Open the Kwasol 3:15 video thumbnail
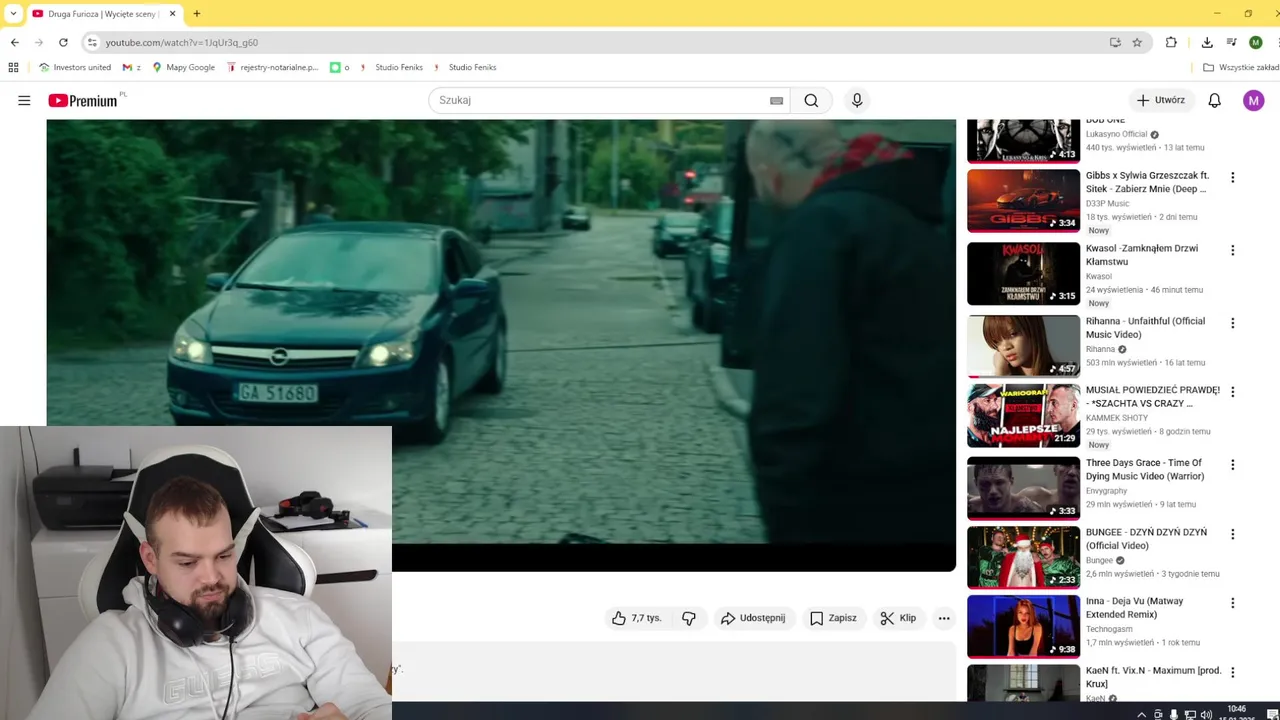Screen dimensions: 1280x720 pos(1023,273)
